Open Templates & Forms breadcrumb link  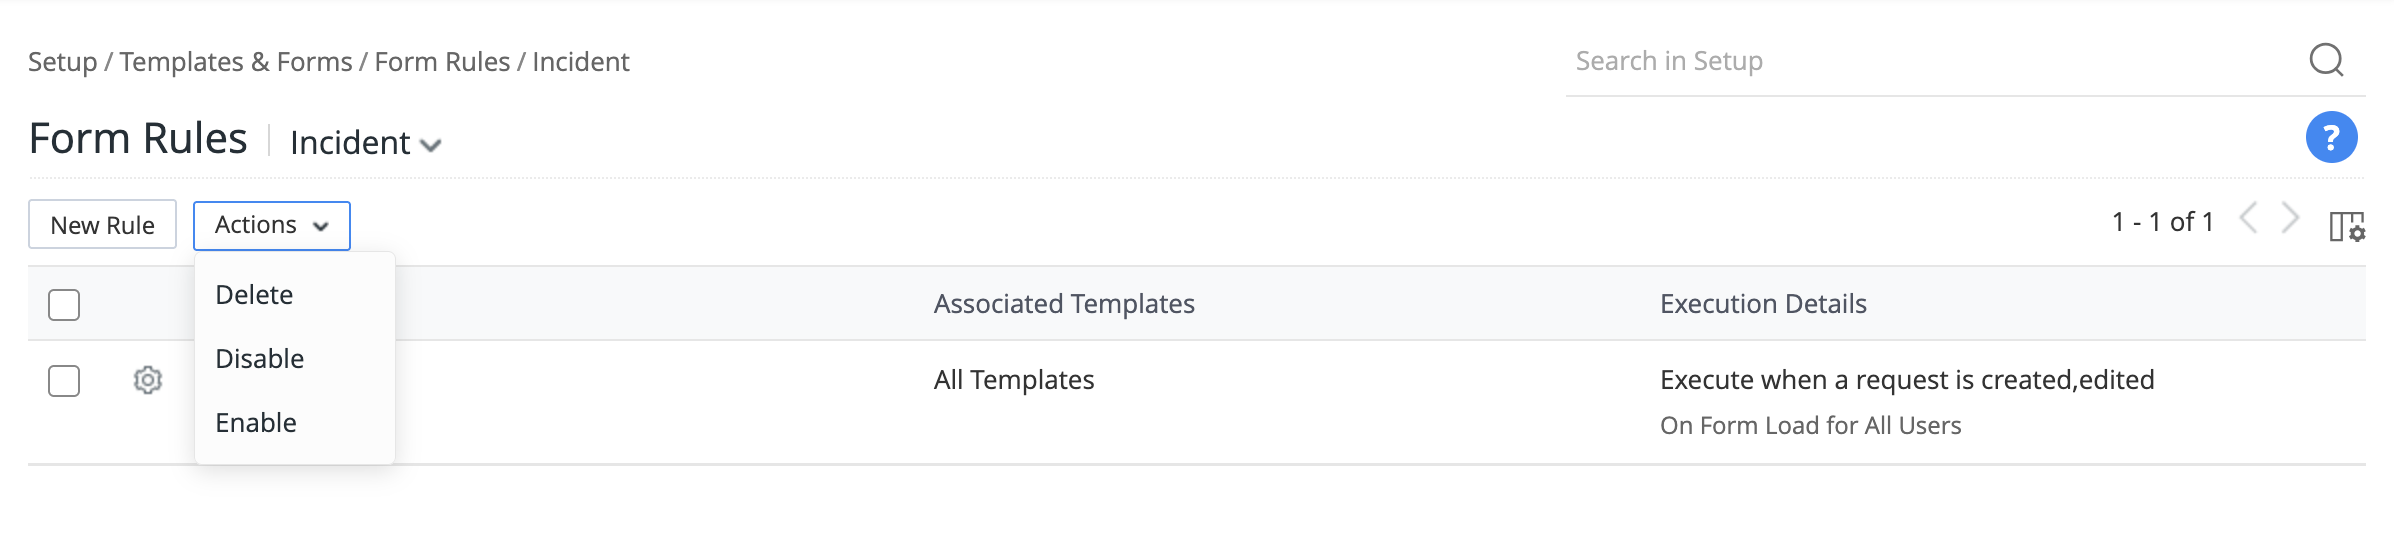(236, 62)
